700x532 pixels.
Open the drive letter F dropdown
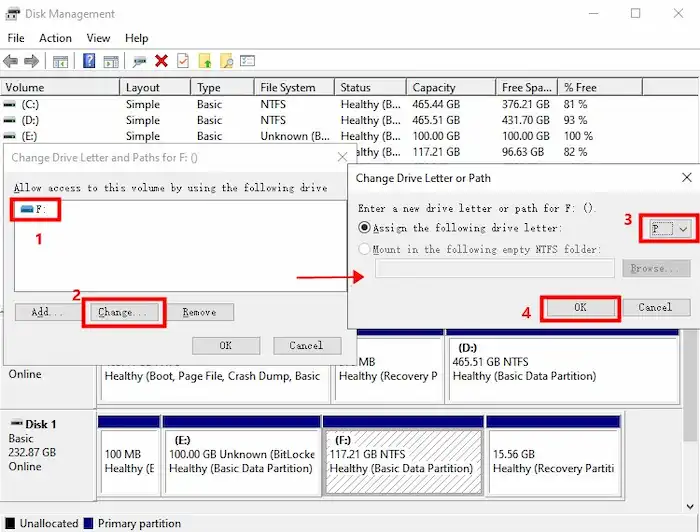pos(670,229)
